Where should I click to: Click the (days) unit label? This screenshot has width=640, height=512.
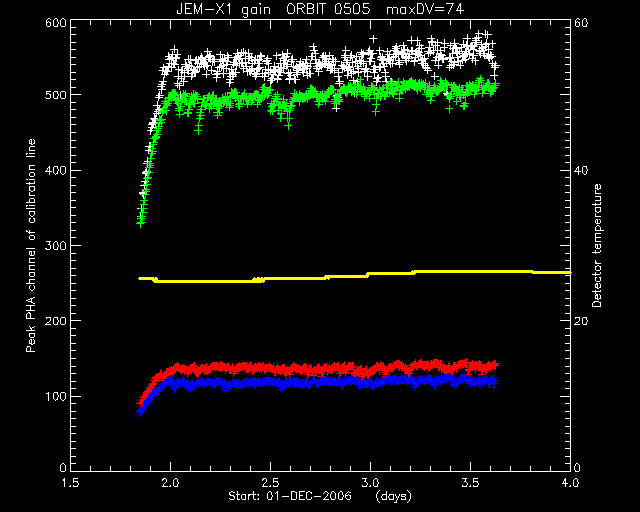click(x=393, y=496)
